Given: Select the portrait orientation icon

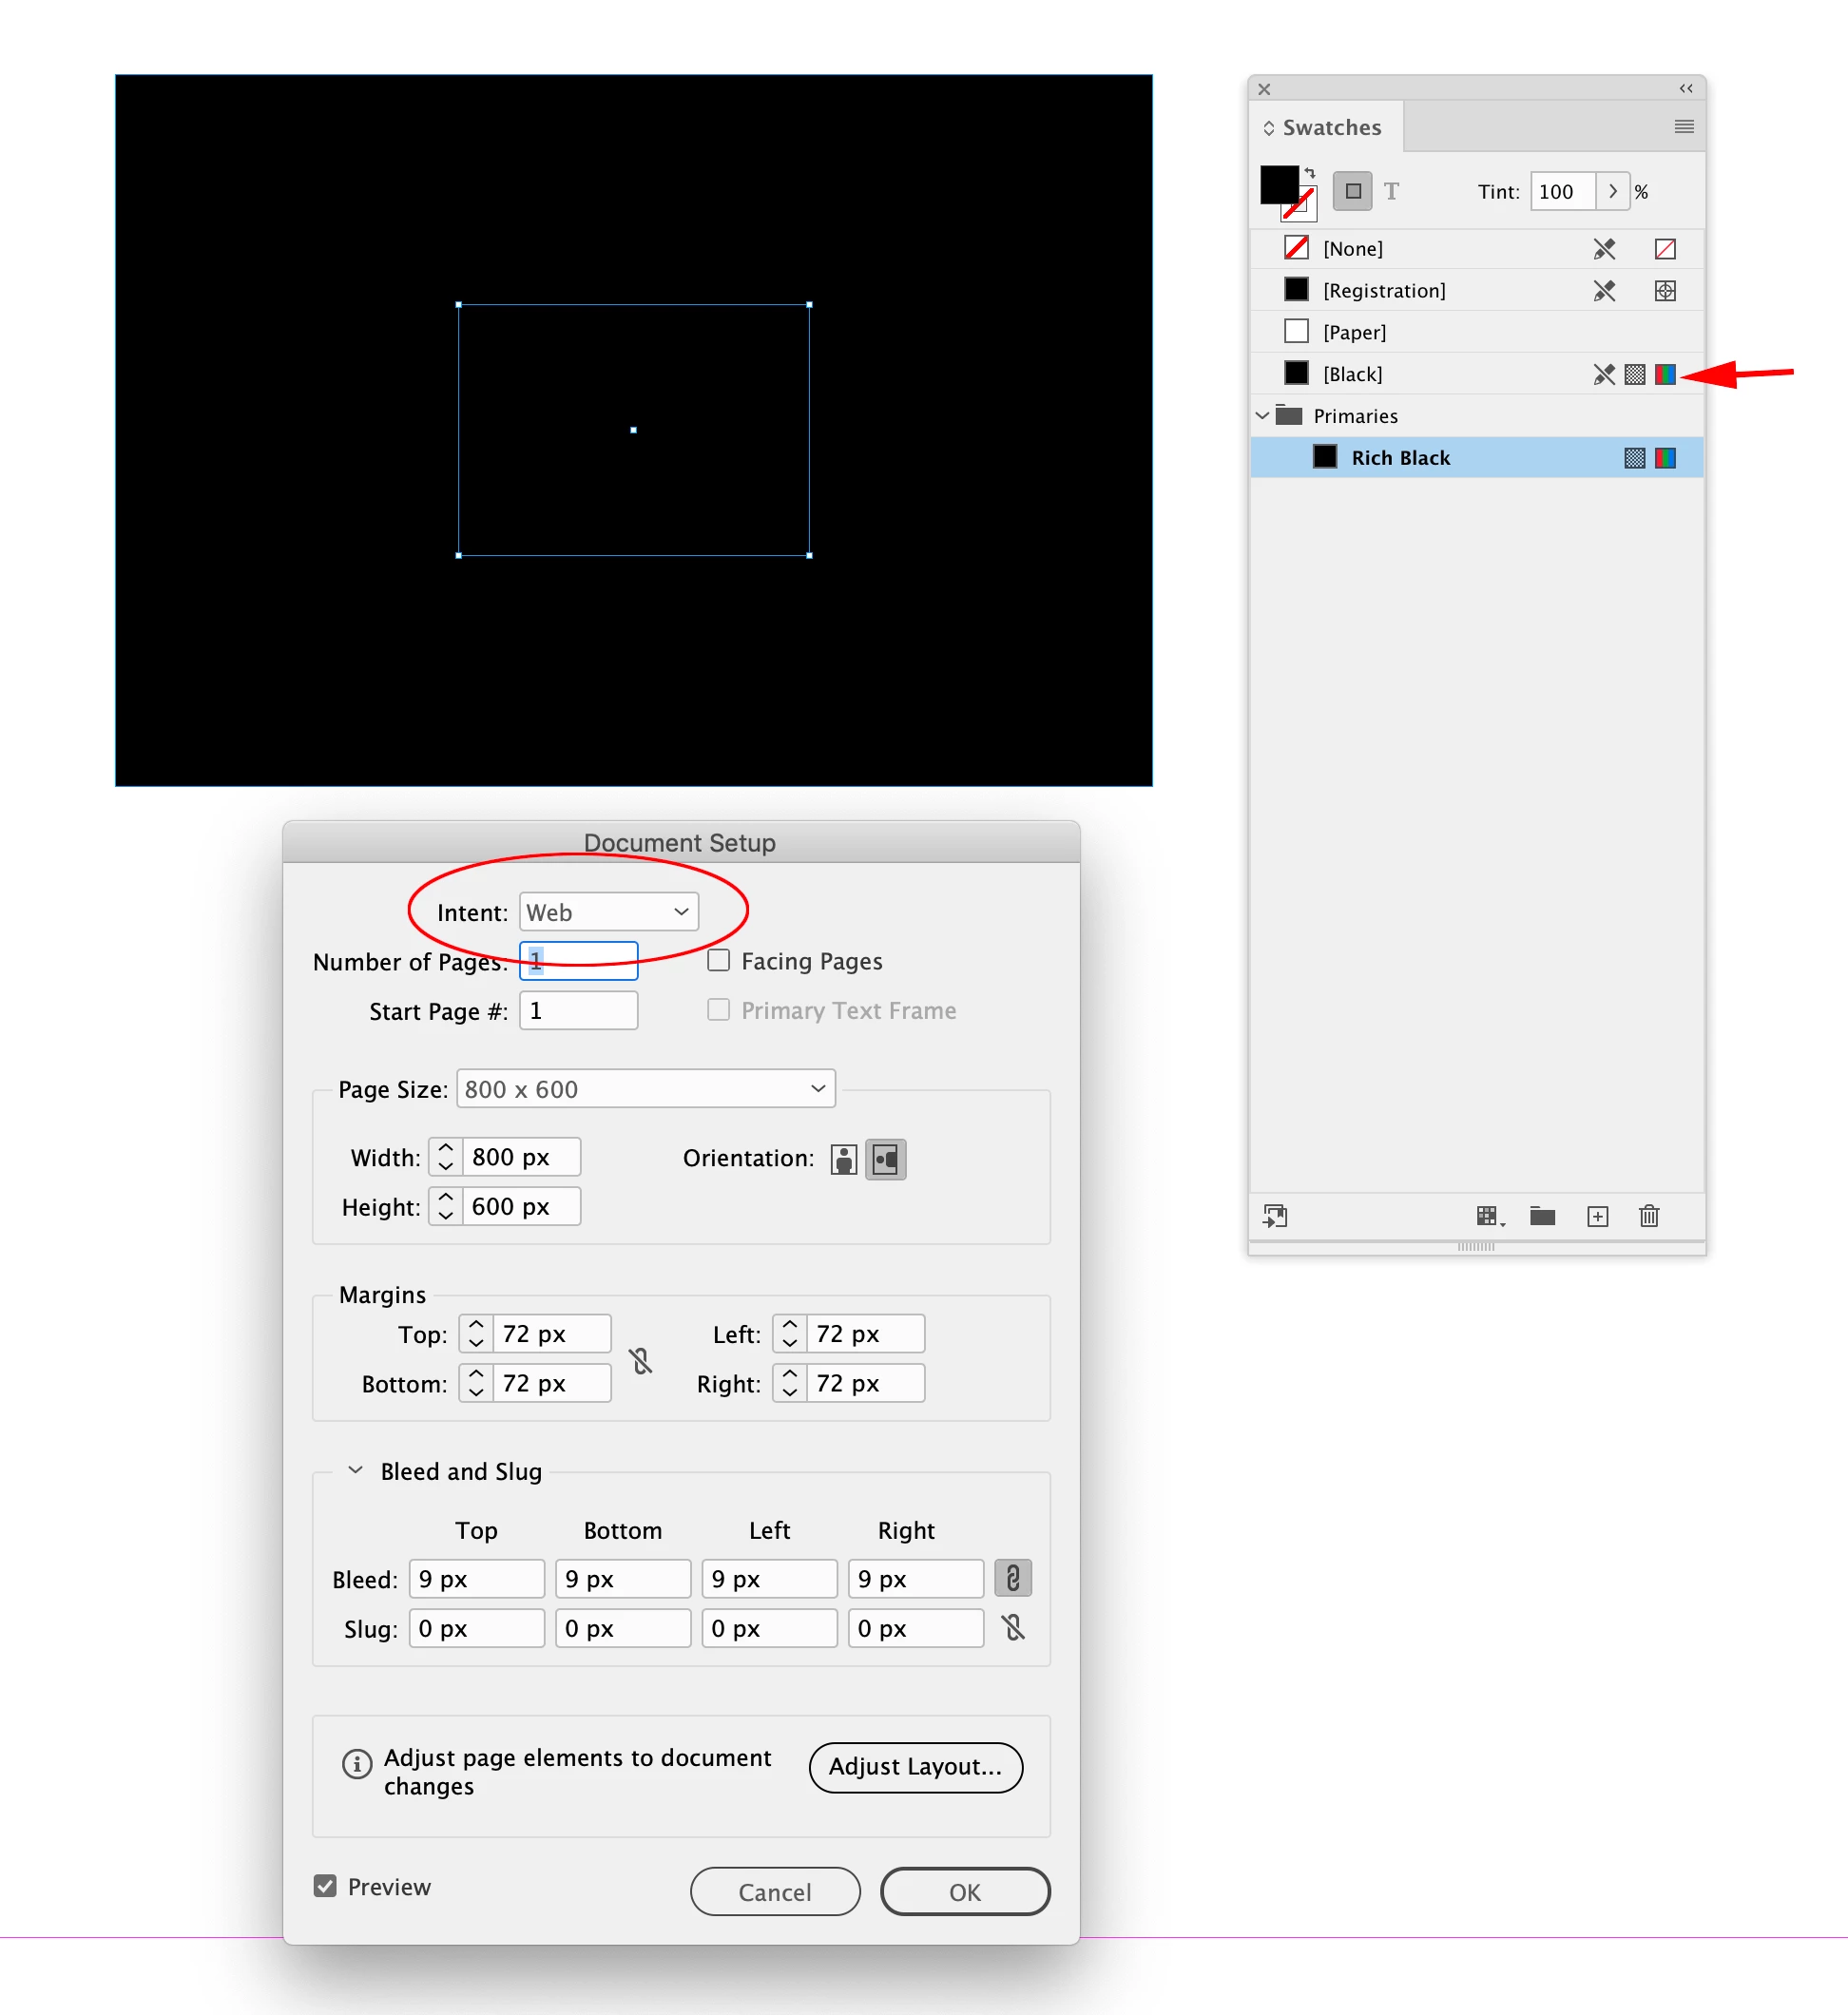Looking at the screenshot, I should 844,1159.
